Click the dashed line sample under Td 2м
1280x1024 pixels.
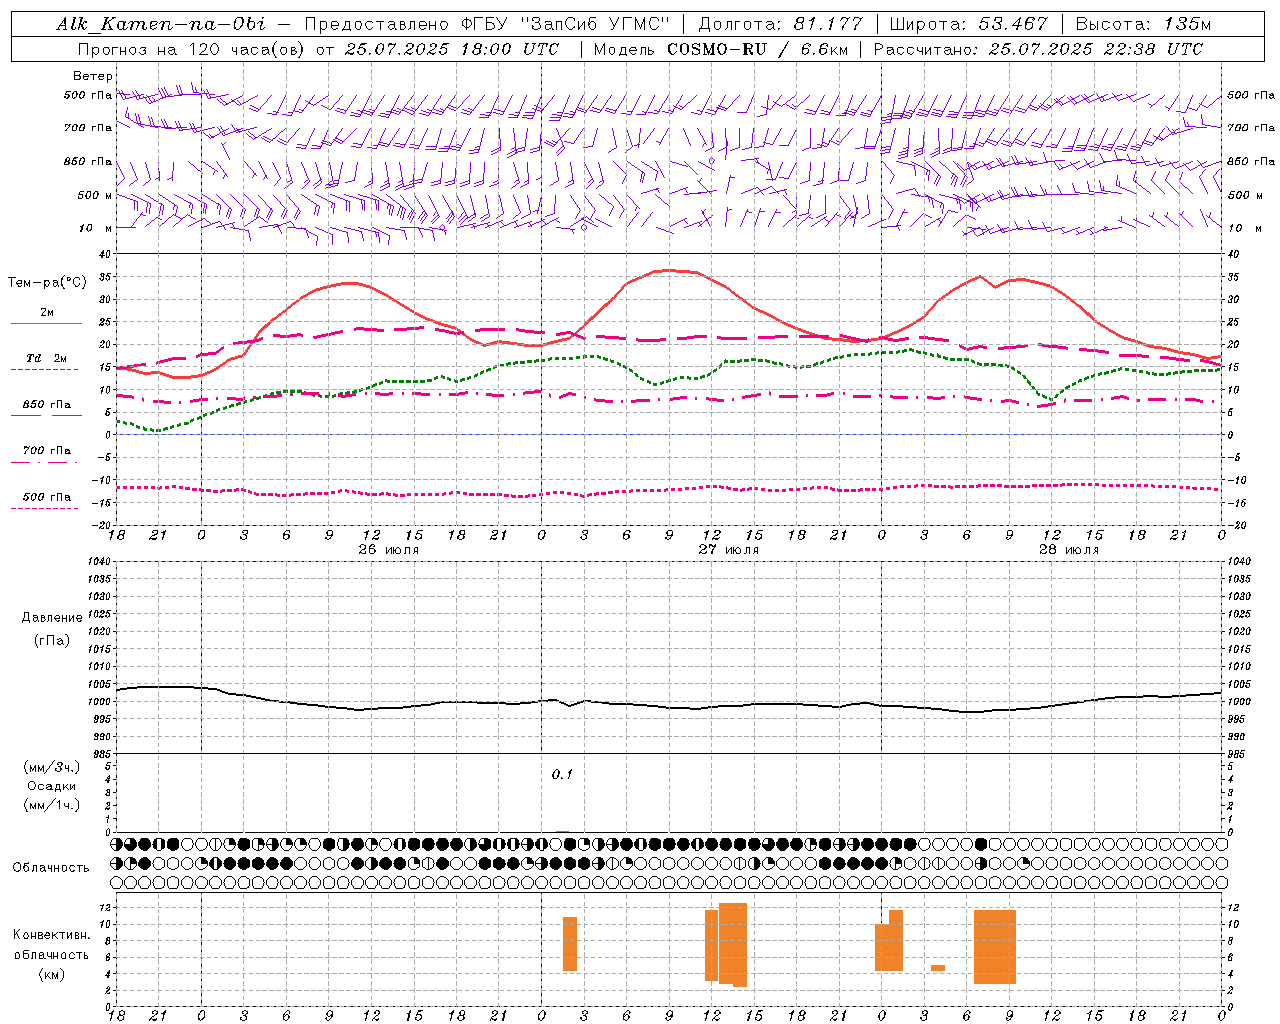point(44,370)
